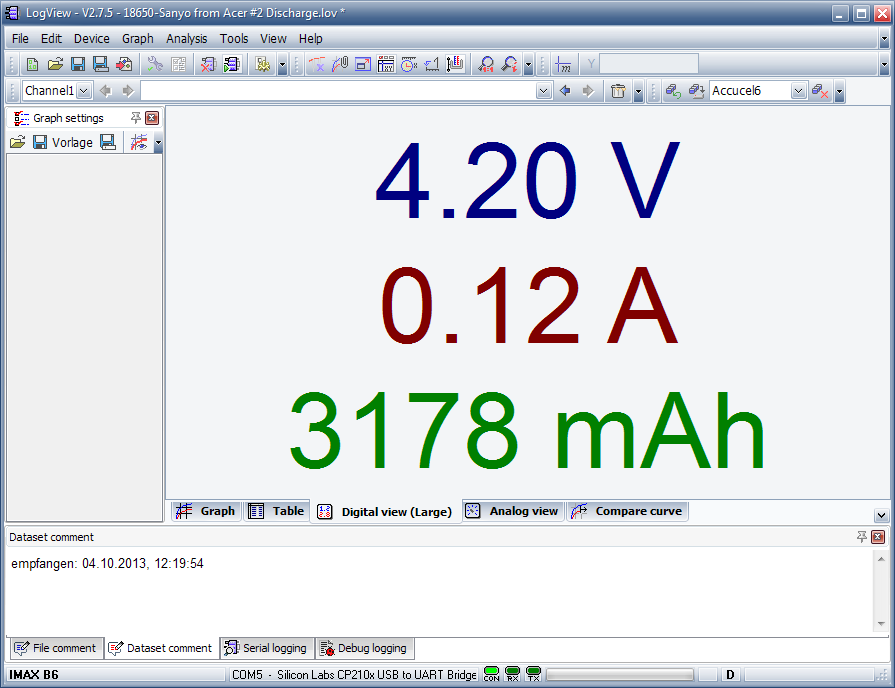Click the curve delete icon in toolbar
Screen dimensions: 895x688
point(317,65)
